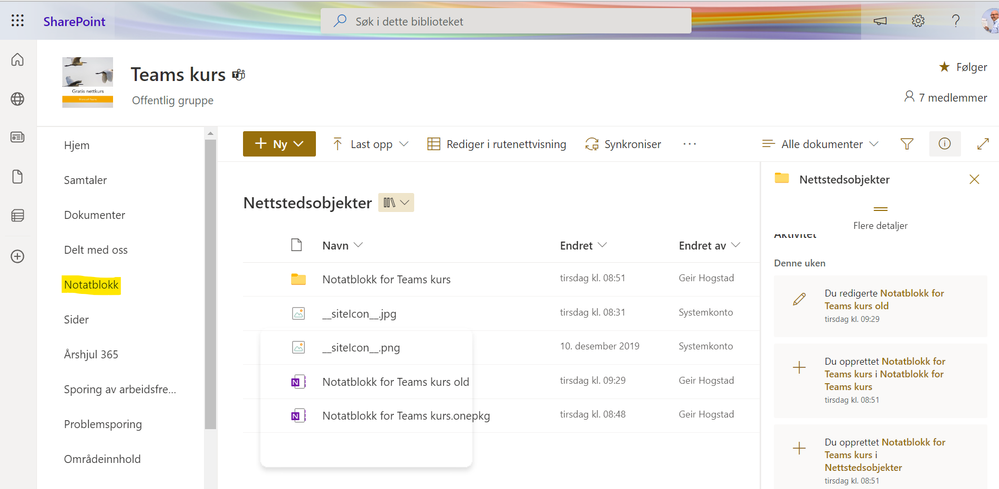Open Sider in the site navigation
The width and height of the screenshot is (999, 489).
[x=76, y=320]
